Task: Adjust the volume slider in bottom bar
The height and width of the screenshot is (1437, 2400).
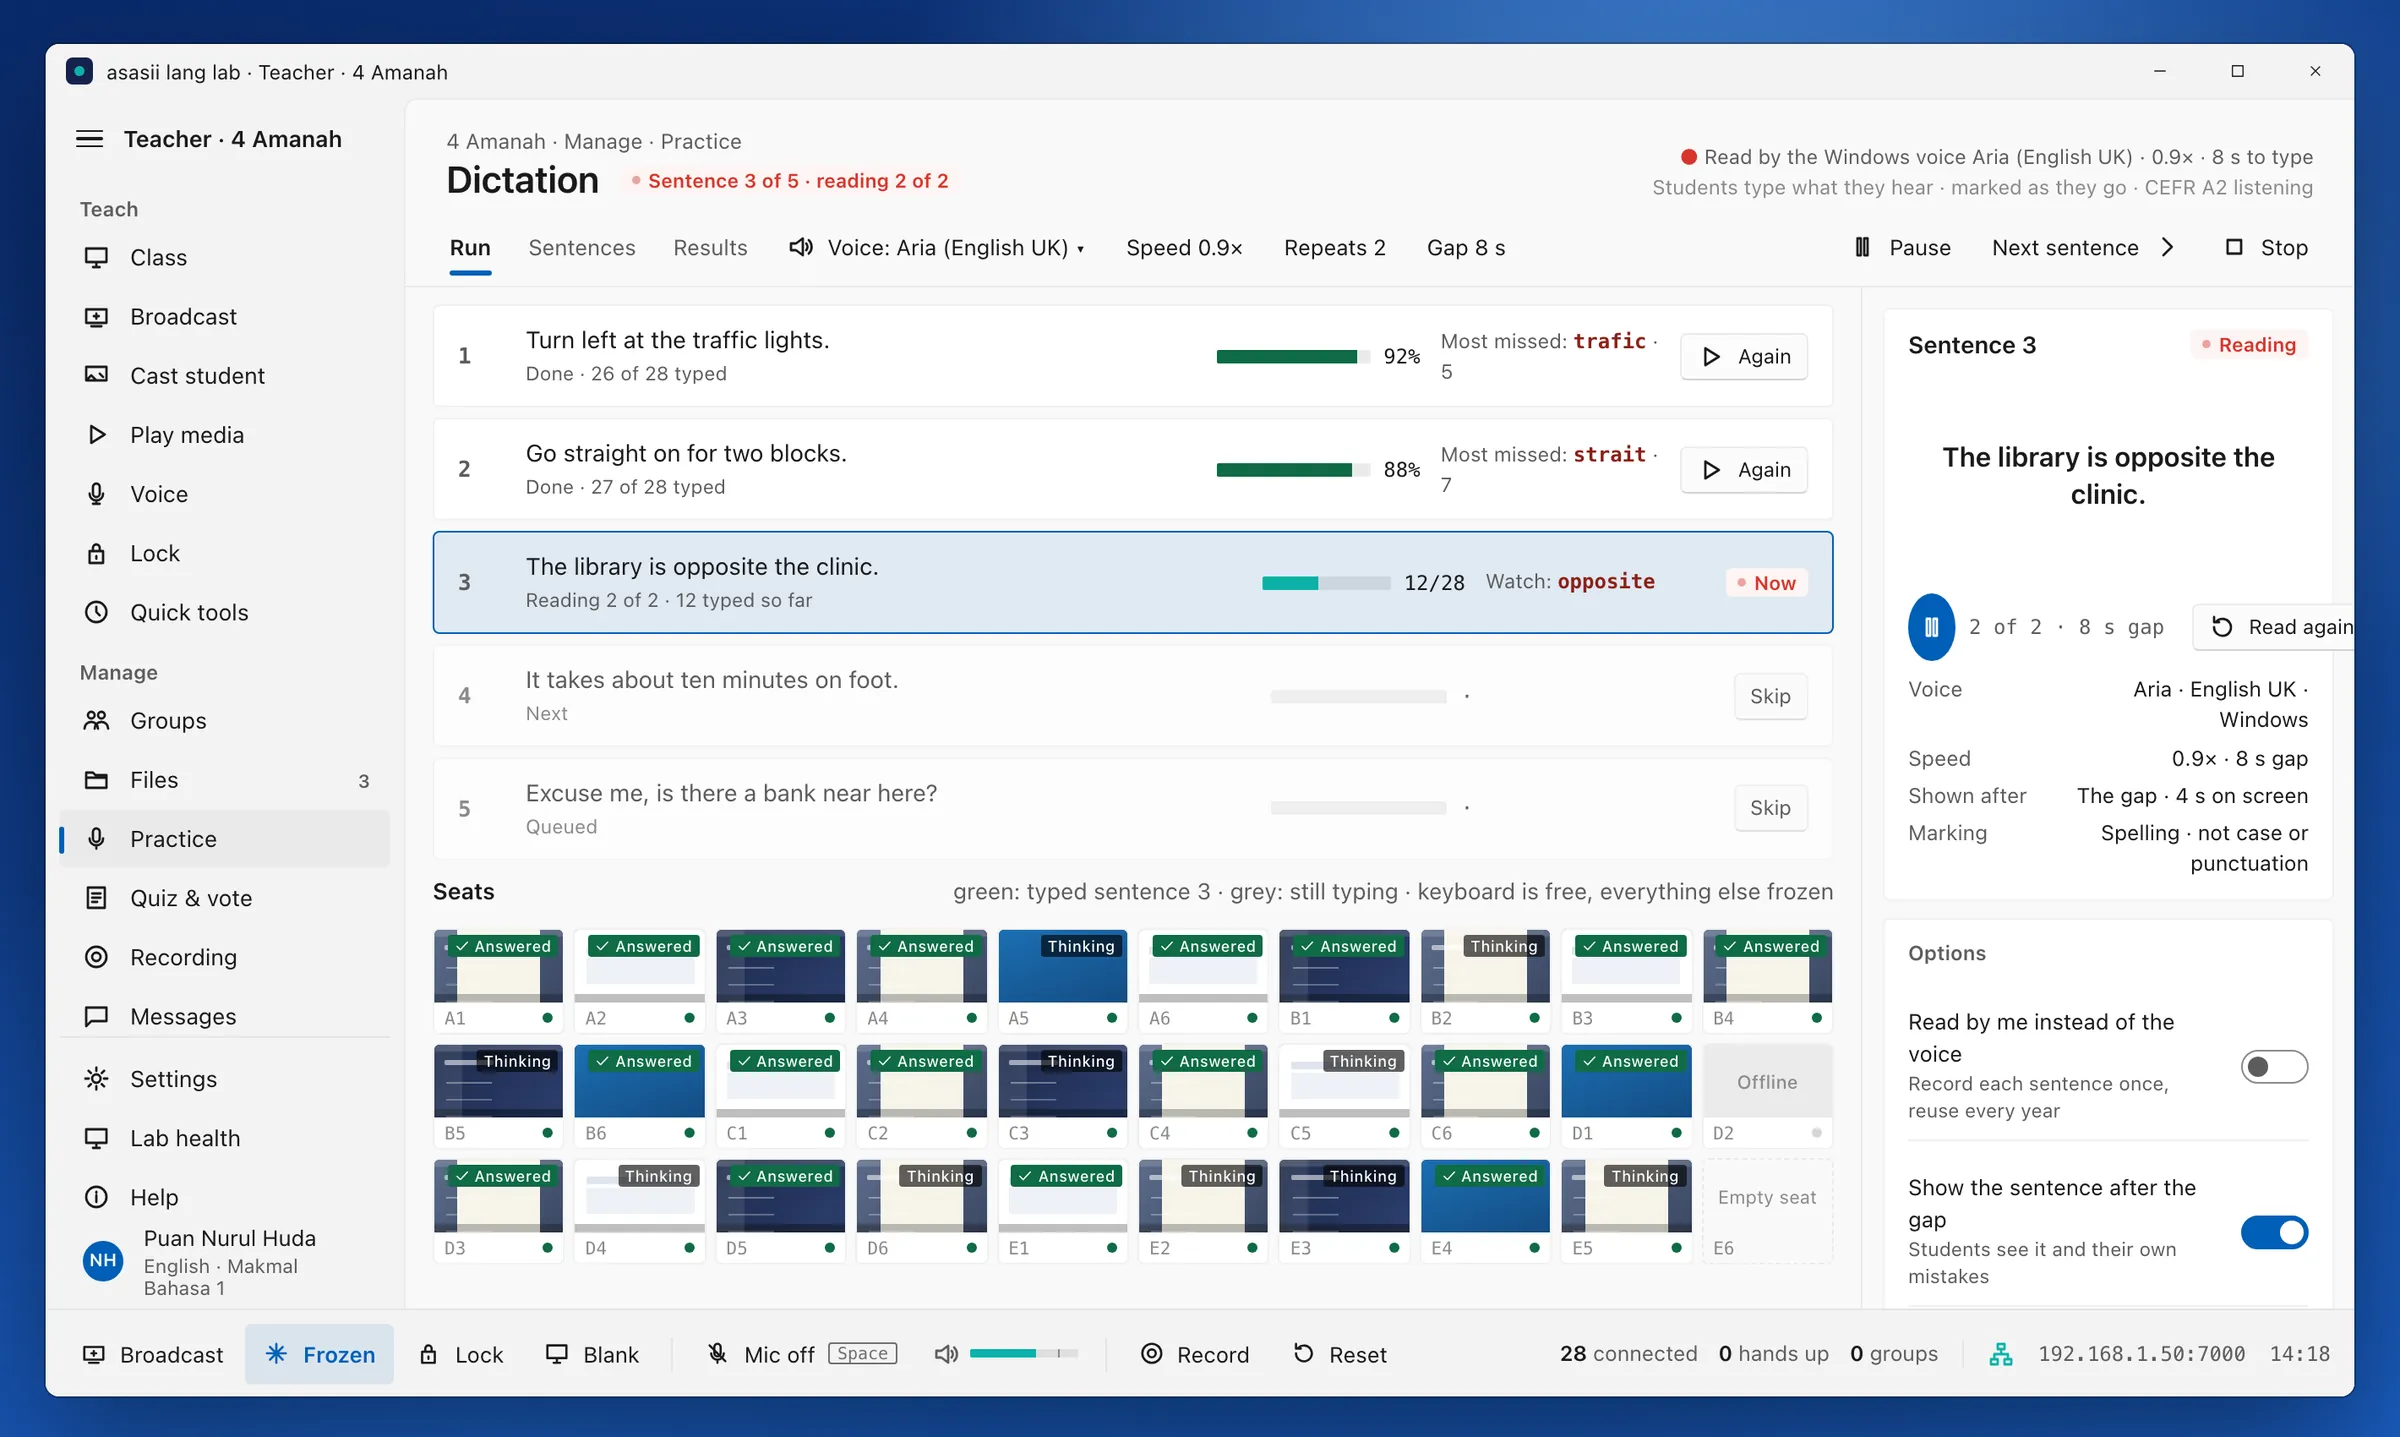Action: pos(1023,1354)
